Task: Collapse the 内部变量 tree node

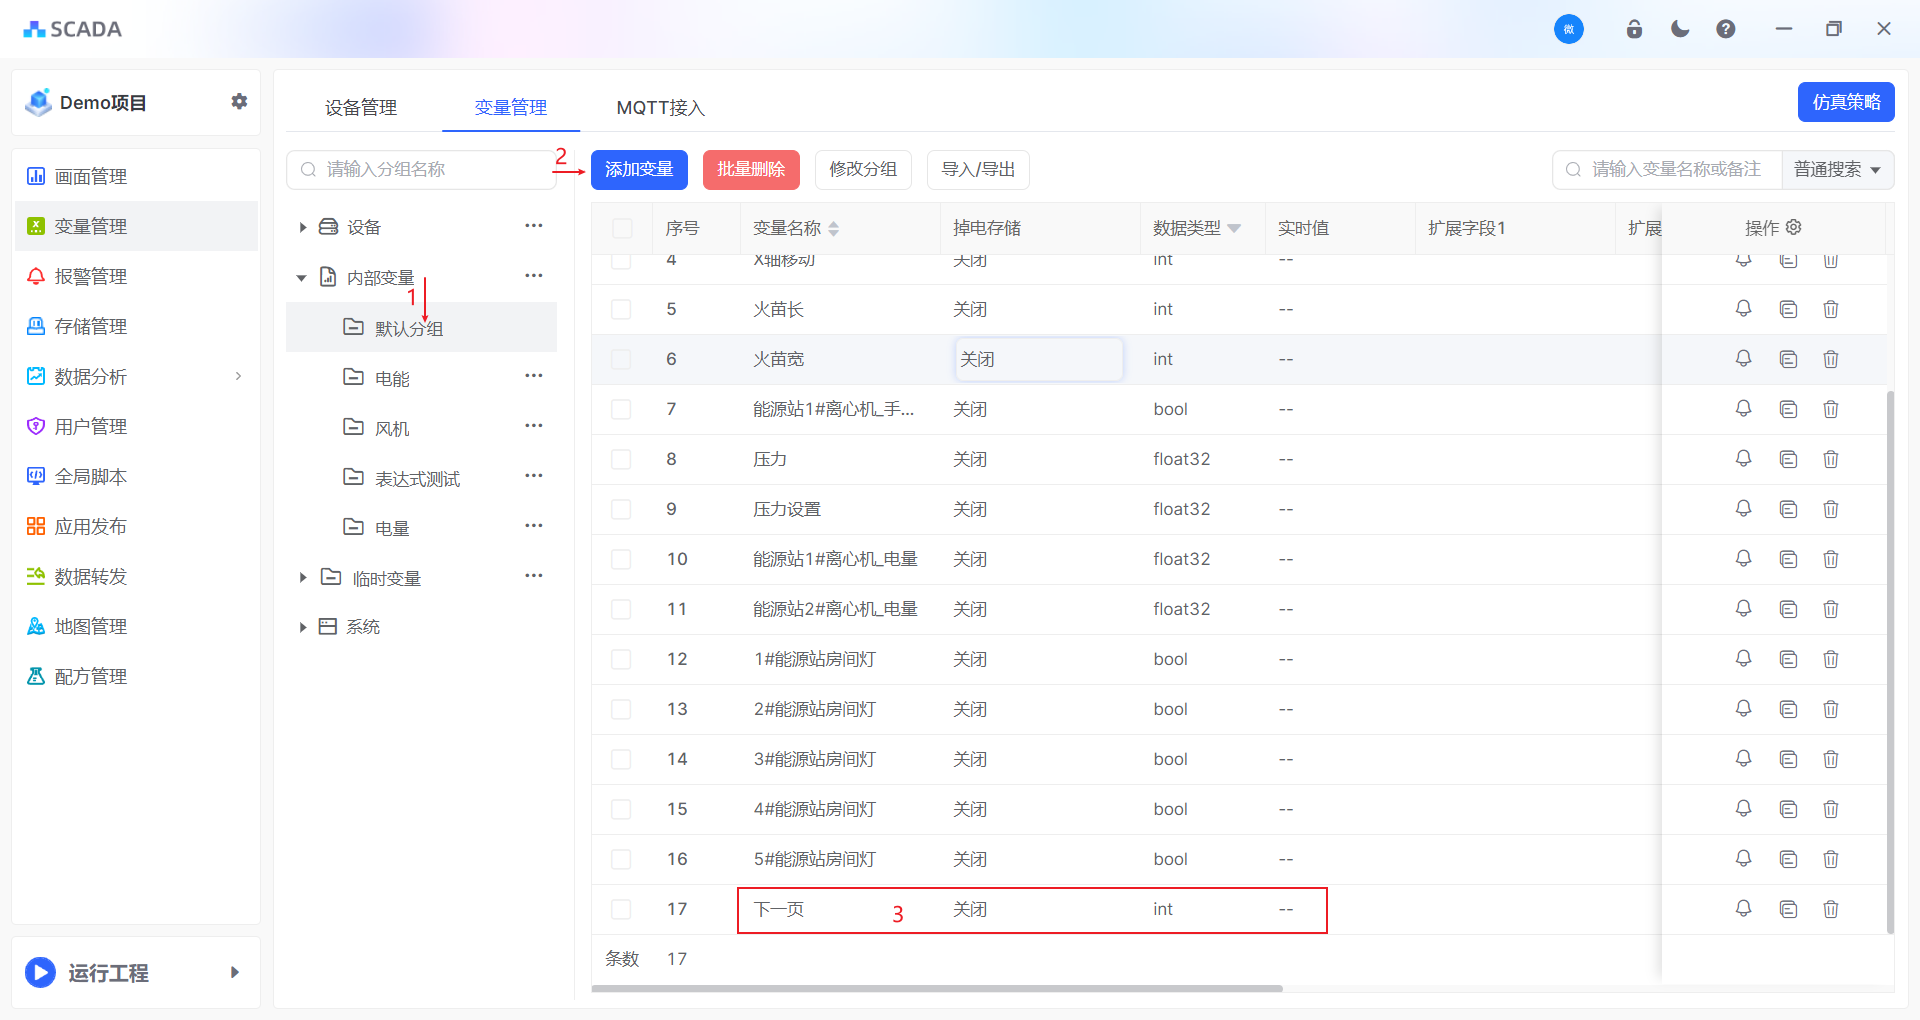Action: pyautogui.click(x=301, y=277)
